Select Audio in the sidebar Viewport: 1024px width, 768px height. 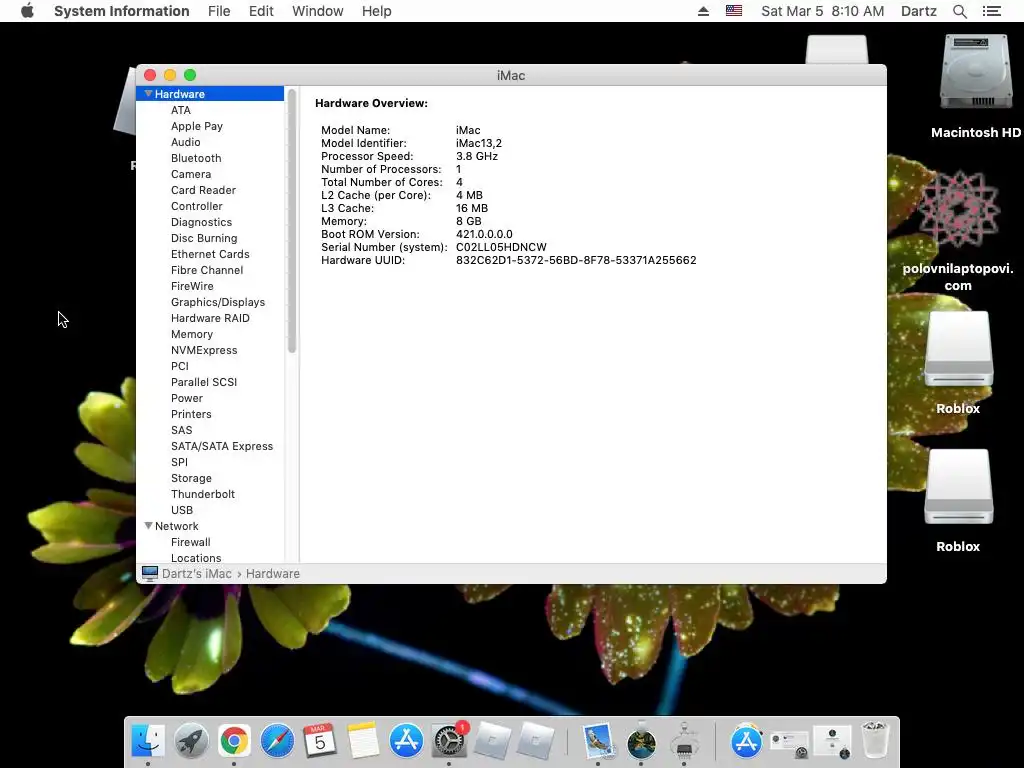(185, 142)
